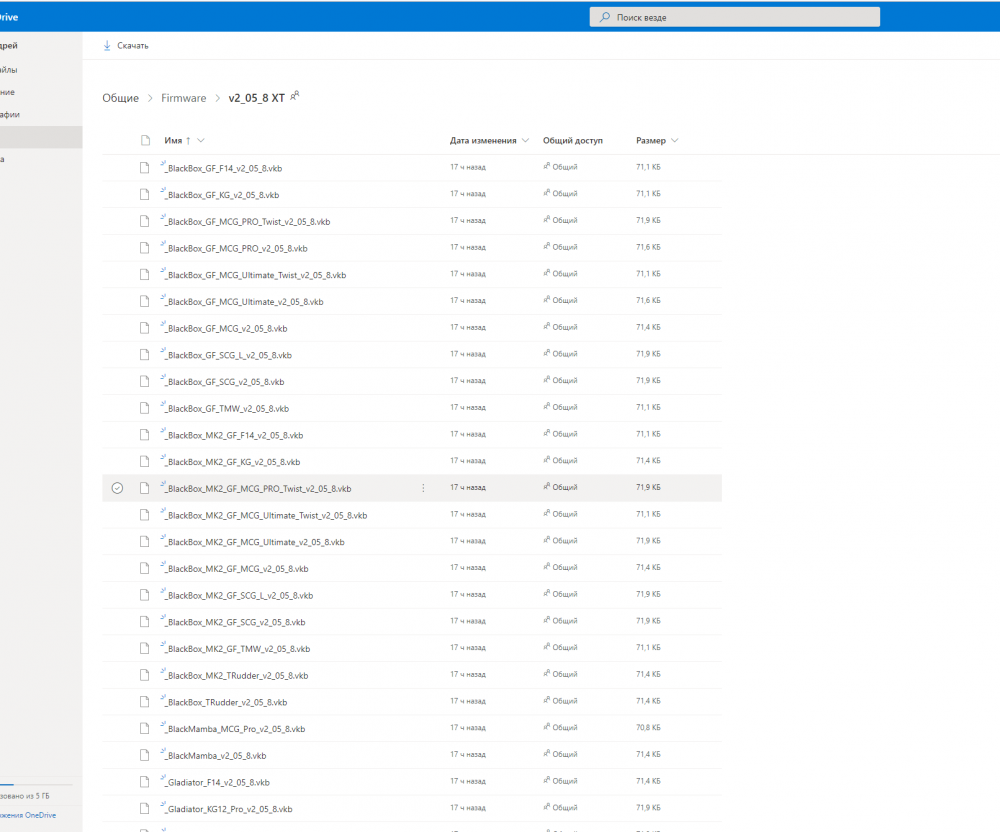Open the Общие breadcrumb link
The height and width of the screenshot is (832, 1000).
coord(121,98)
